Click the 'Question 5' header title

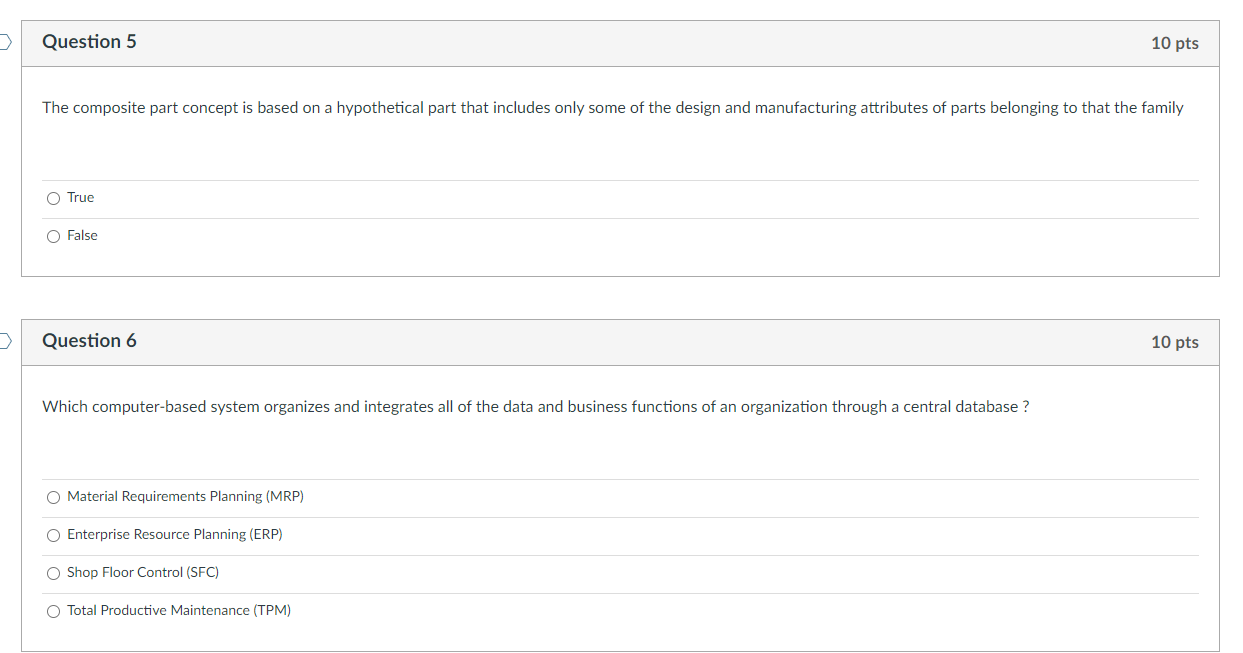89,42
